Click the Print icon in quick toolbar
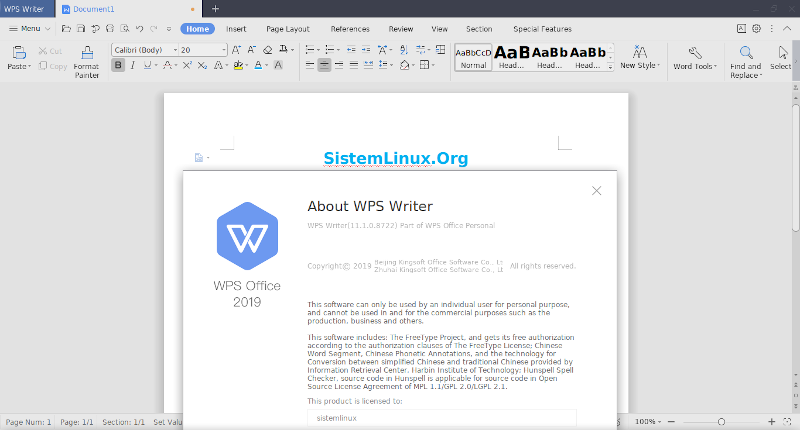800x430 pixels. pyautogui.click(x=110, y=29)
